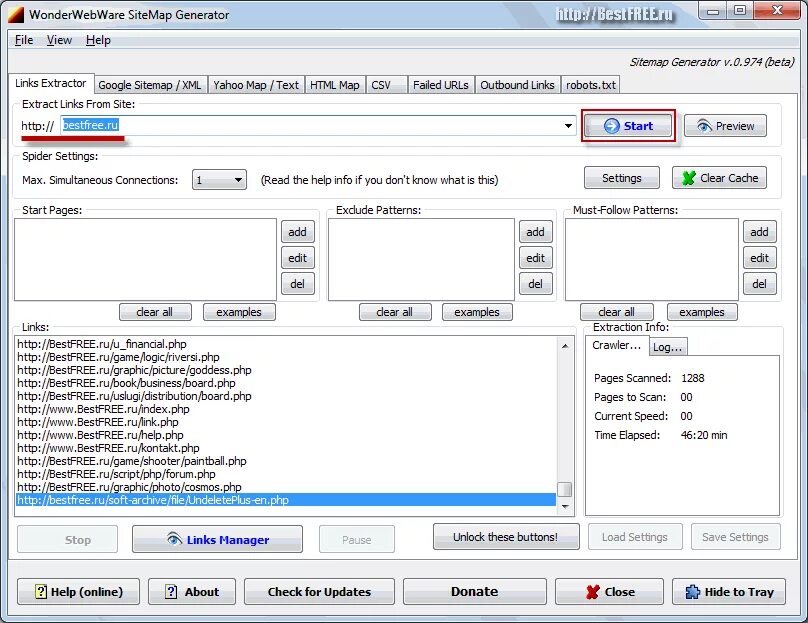
Task: Click inside Start Pages list box
Action: coord(145,259)
